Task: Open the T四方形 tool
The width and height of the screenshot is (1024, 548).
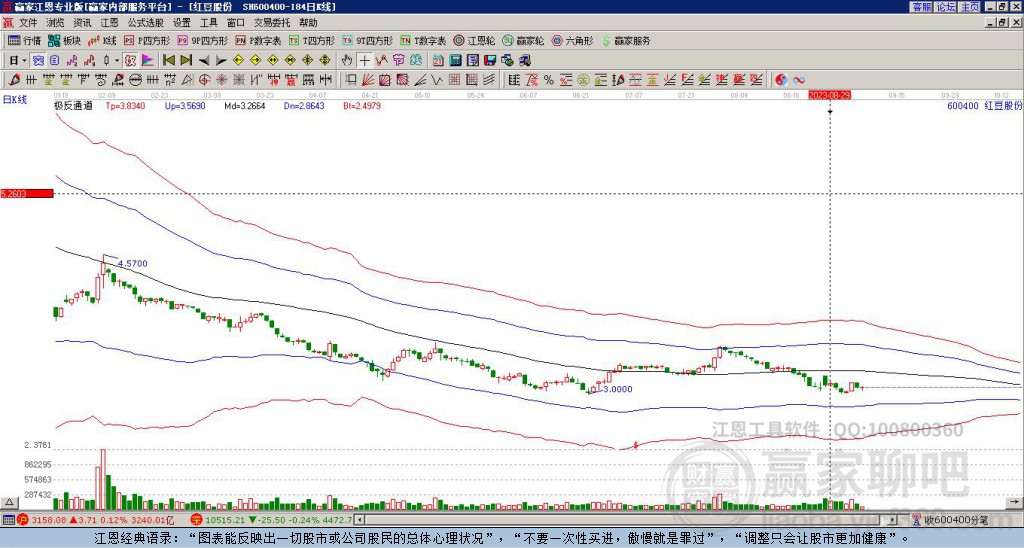Action: click(312, 40)
